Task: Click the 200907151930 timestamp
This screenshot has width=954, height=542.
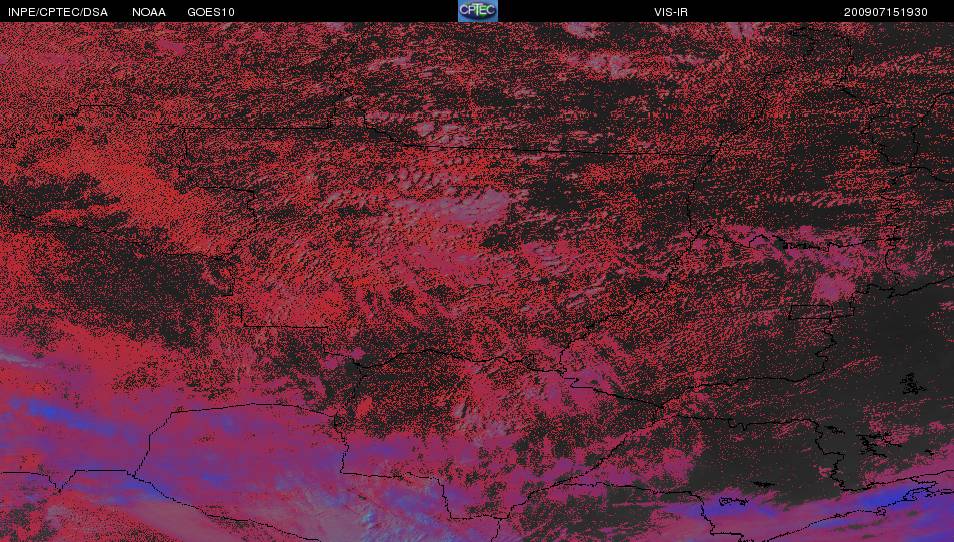Action: [x=886, y=12]
